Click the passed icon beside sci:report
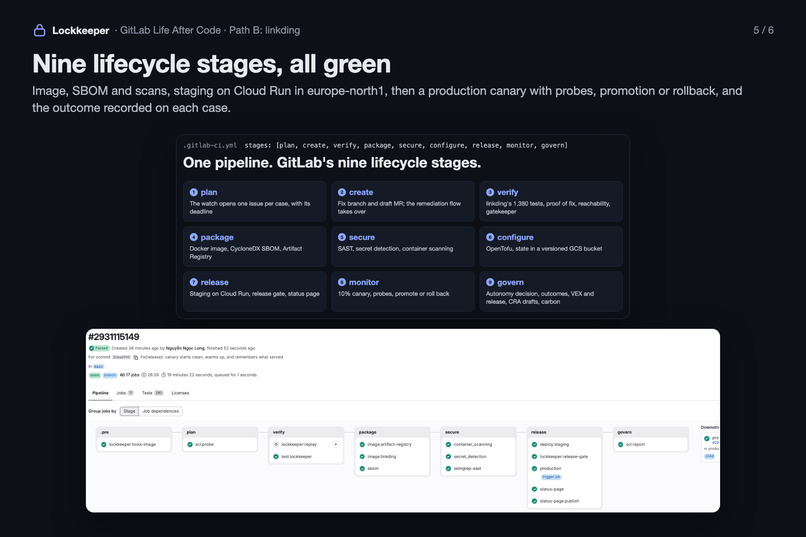The width and height of the screenshot is (806, 537). coord(620,444)
